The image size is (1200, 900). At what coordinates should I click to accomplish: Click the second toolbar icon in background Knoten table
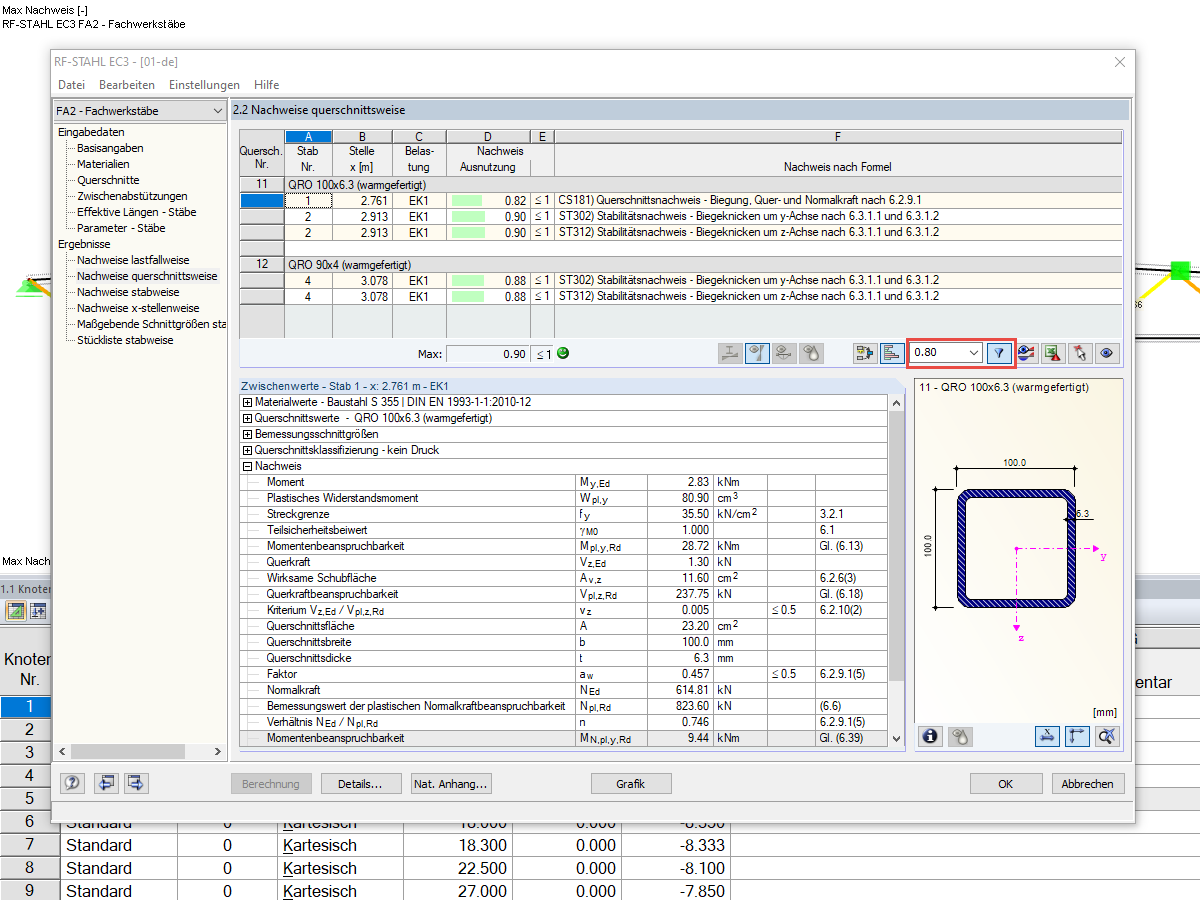[x=38, y=611]
